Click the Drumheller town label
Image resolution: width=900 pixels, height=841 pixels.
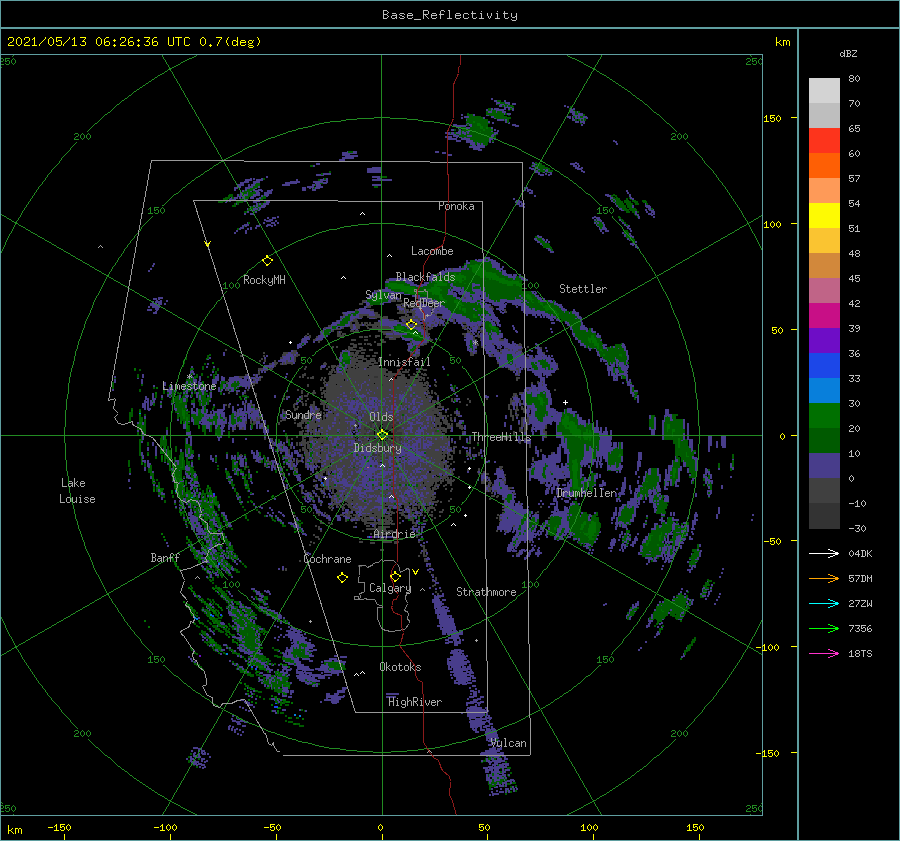(586, 493)
